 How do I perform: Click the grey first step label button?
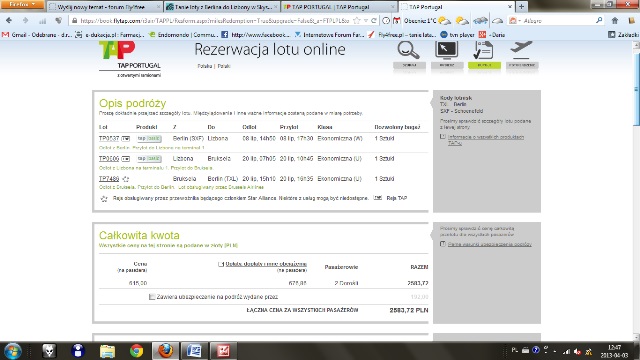pos(409,65)
